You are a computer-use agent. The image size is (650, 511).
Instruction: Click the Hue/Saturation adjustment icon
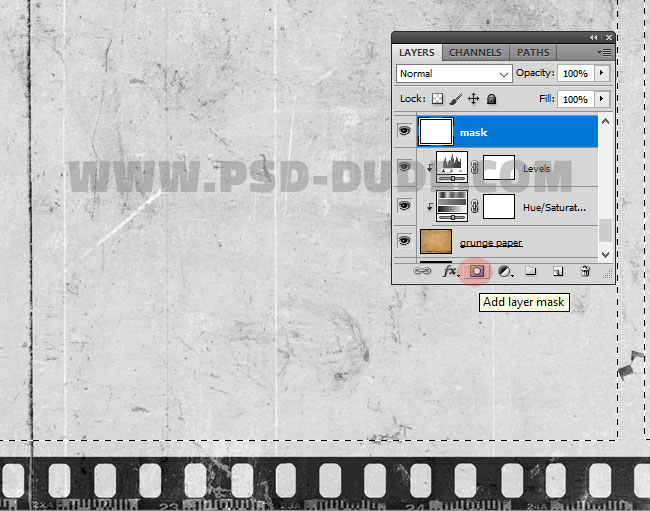coord(452,206)
